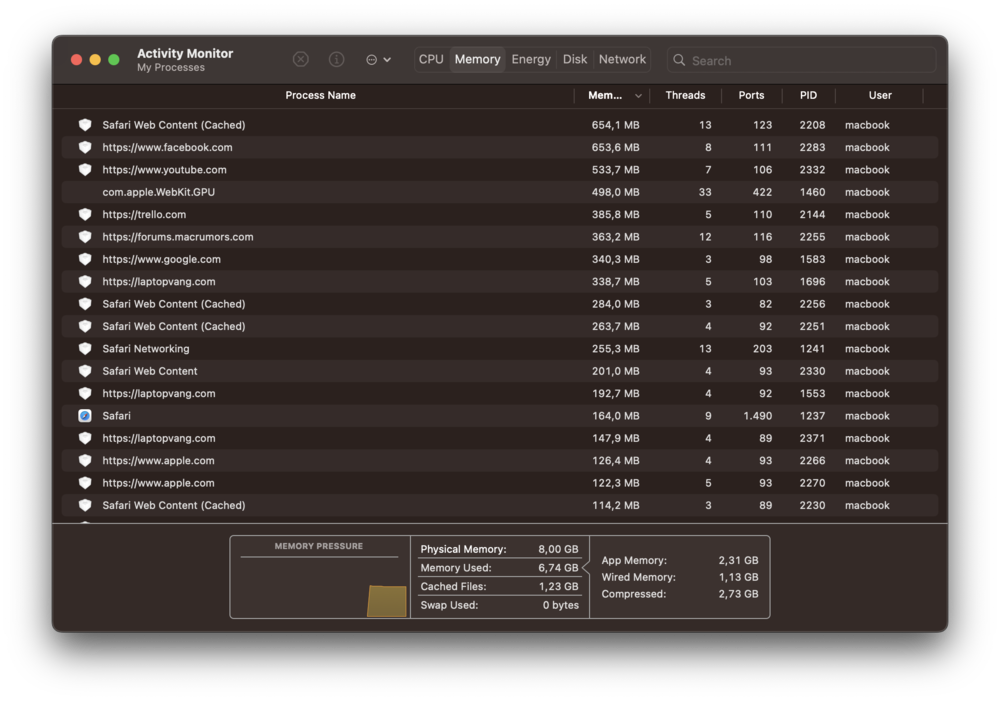Click shield icon of trello.com process
The image size is (1000, 701).
[x=85, y=214]
